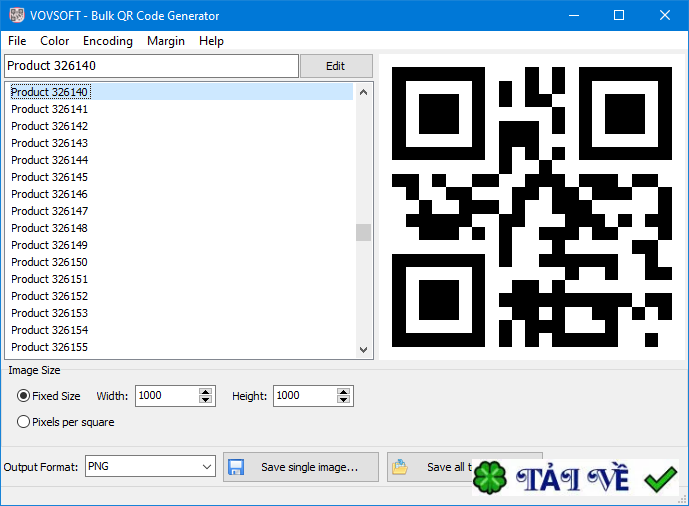Click the VOVSOFT app icon in title bar

(x=15, y=16)
